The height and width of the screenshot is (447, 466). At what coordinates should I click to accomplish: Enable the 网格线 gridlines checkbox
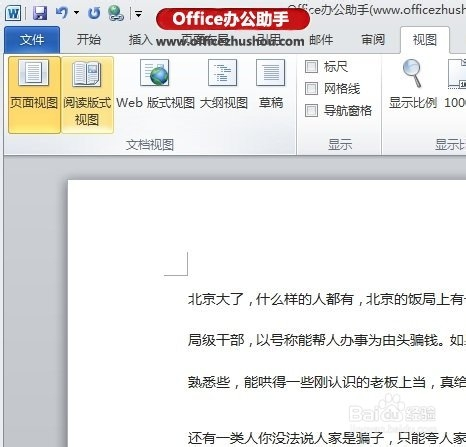(x=311, y=89)
